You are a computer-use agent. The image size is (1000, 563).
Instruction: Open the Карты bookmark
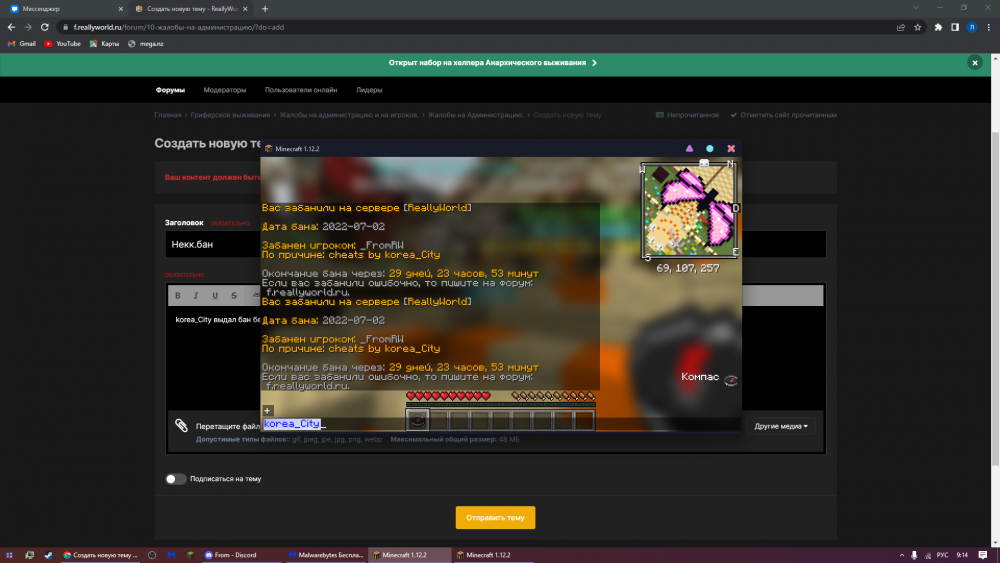click(x=104, y=44)
